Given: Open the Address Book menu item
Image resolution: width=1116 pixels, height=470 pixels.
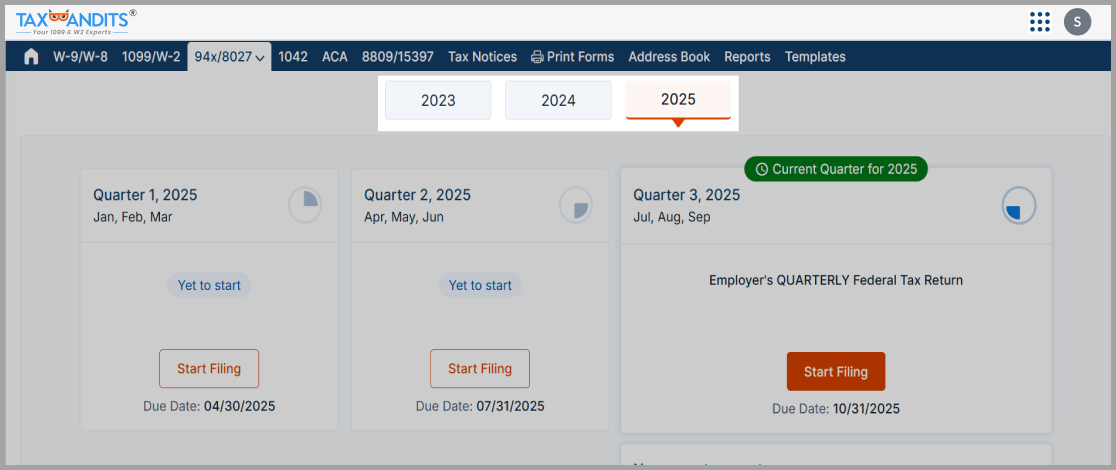Looking at the screenshot, I should pyautogui.click(x=669, y=57).
